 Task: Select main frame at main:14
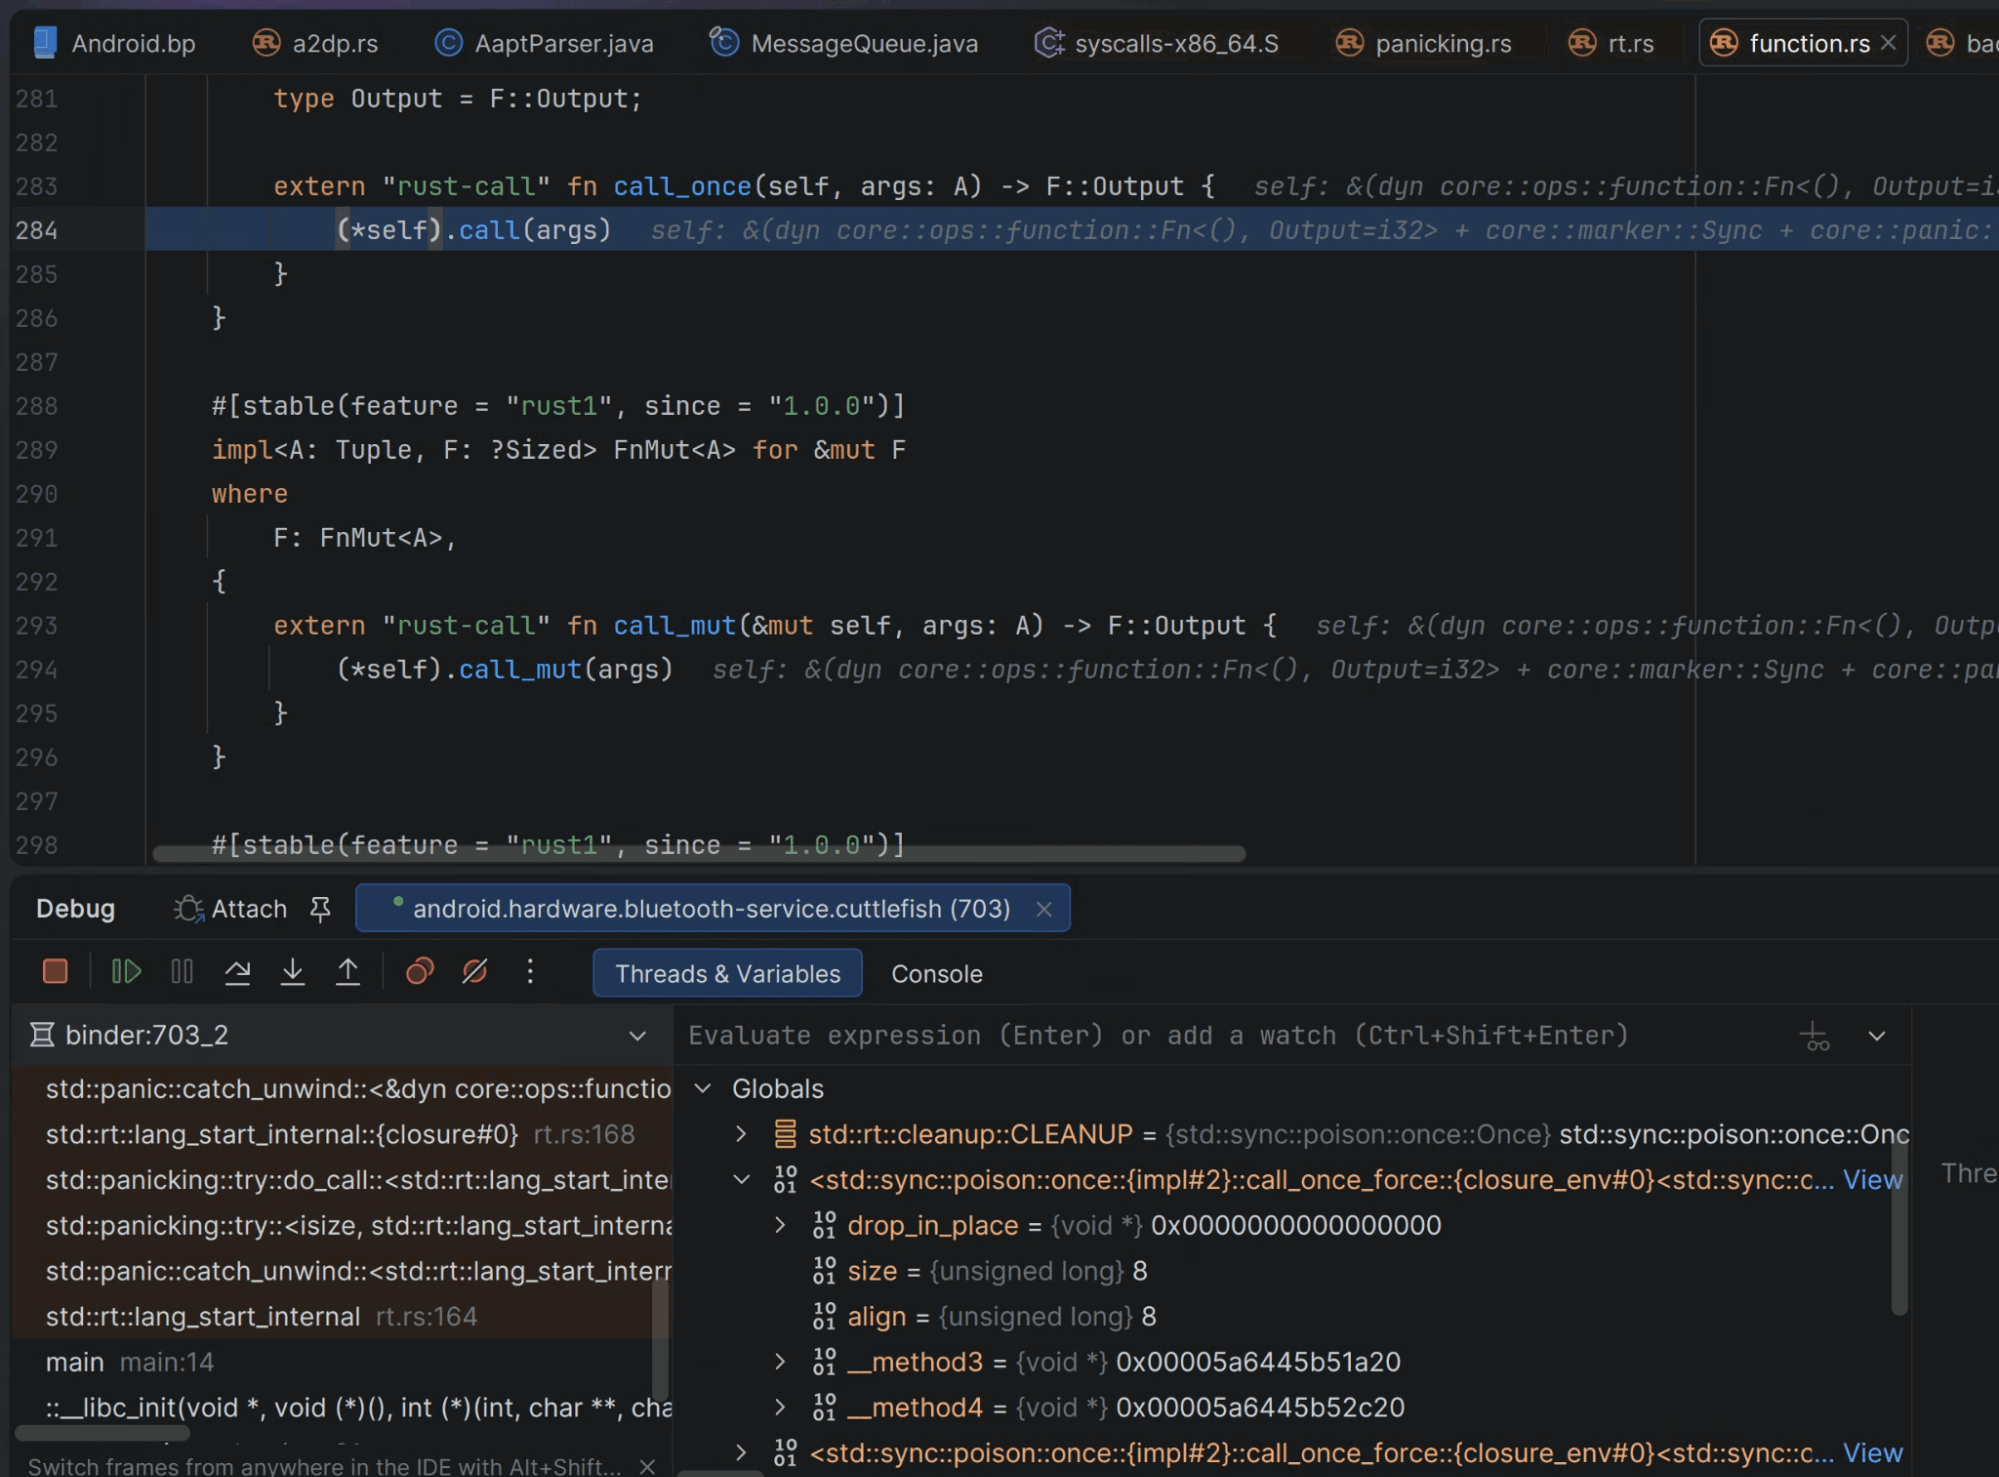point(340,1362)
